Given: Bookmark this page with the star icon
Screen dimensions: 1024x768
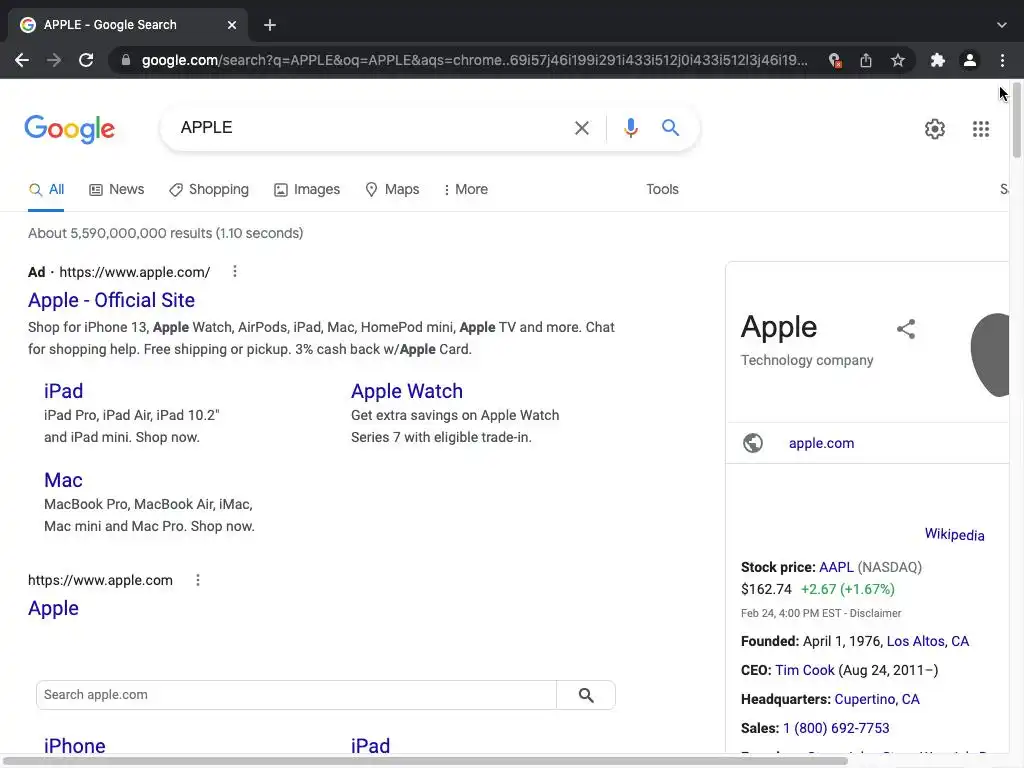Looking at the screenshot, I should pyautogui.click(x=898, y=60).
